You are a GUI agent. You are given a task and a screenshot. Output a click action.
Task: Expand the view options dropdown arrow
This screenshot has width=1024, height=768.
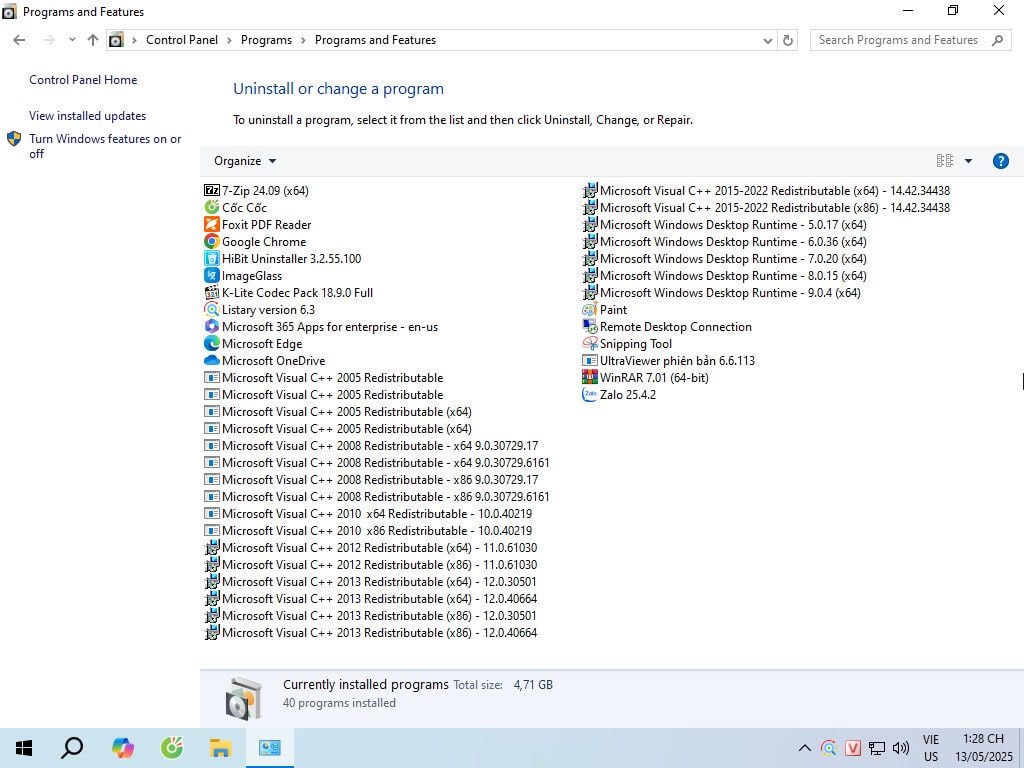[968, 161]
